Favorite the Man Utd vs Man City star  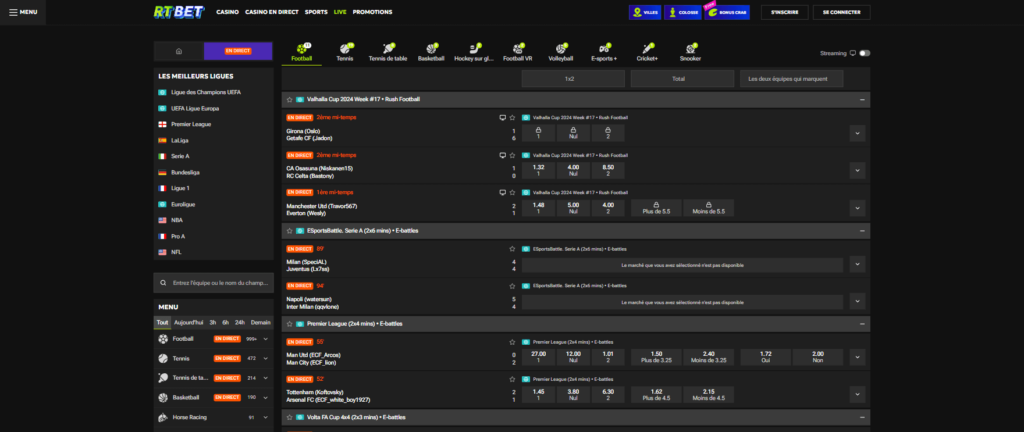click(512, 341)
